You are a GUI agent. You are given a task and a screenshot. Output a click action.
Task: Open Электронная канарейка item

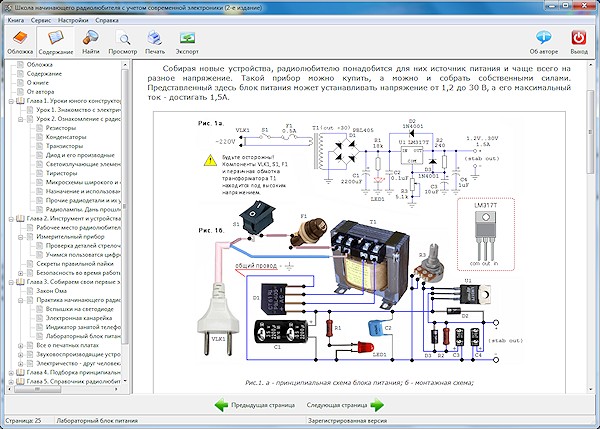click(79, 318)
